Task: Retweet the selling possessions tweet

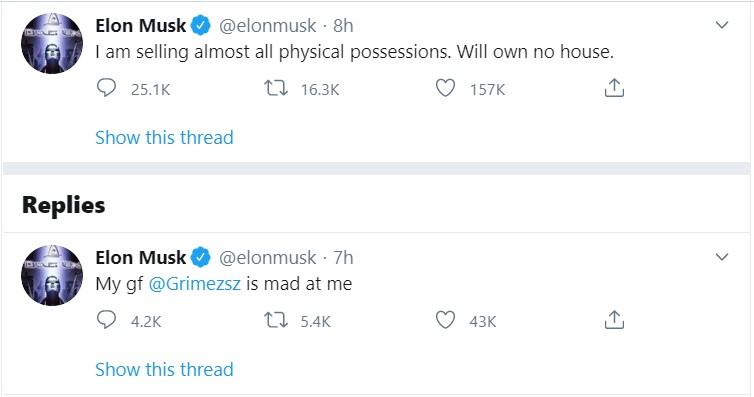Action: point(276,88)
